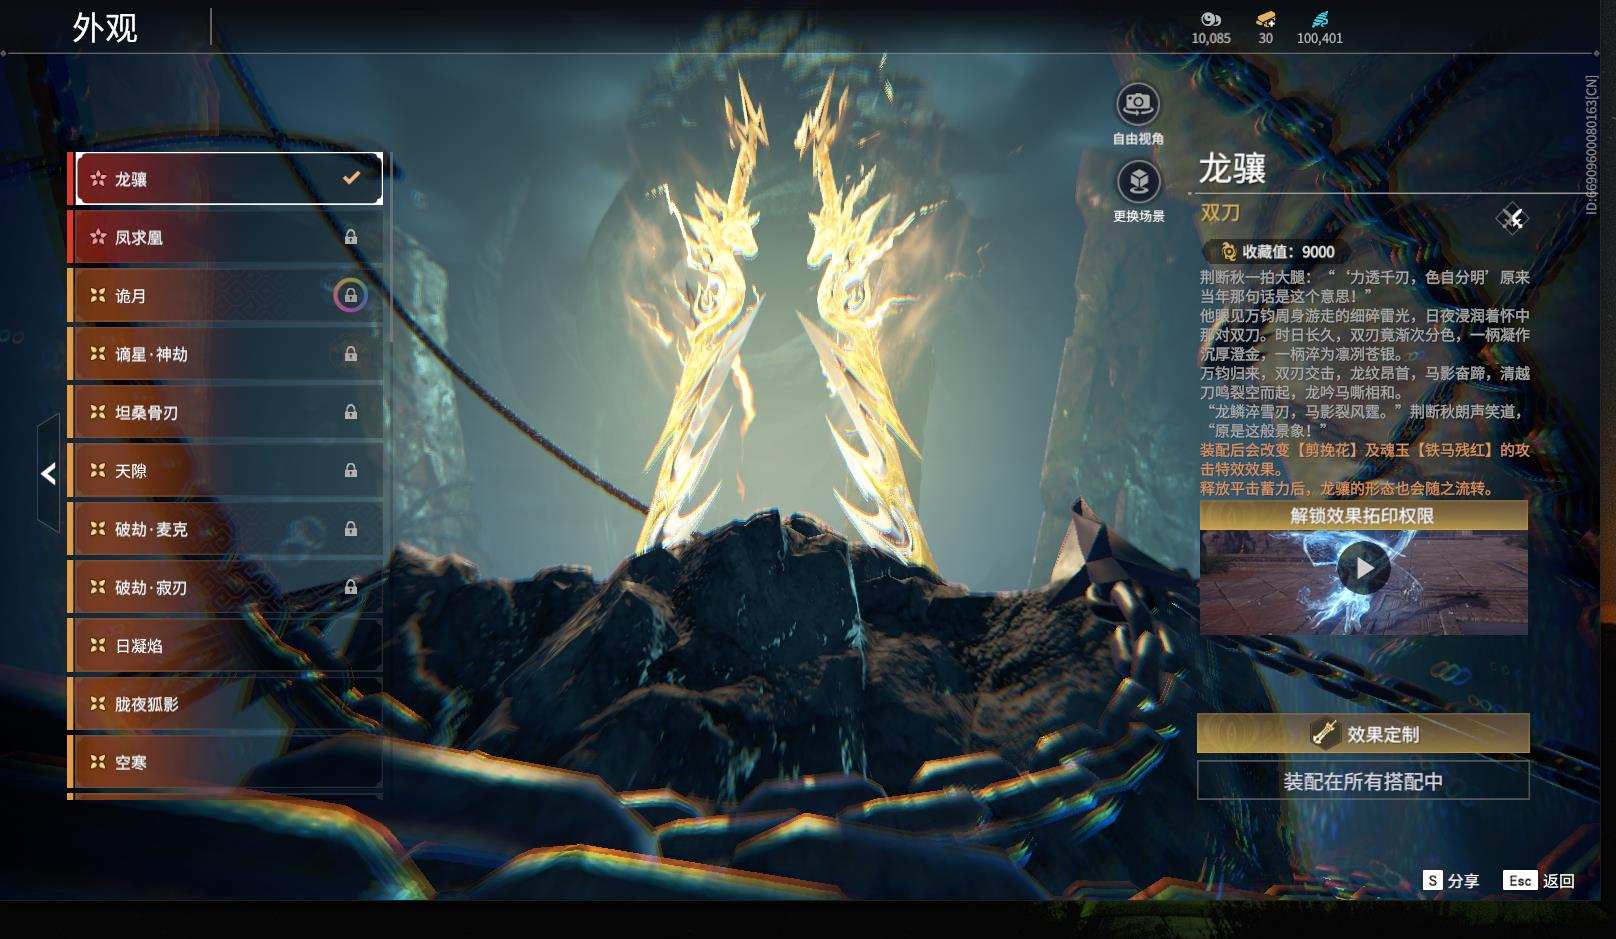Viewport: 1616px width, 939px height.
Task: Click the collection value icon beside 收藏值
Action: pos(1228,252)
